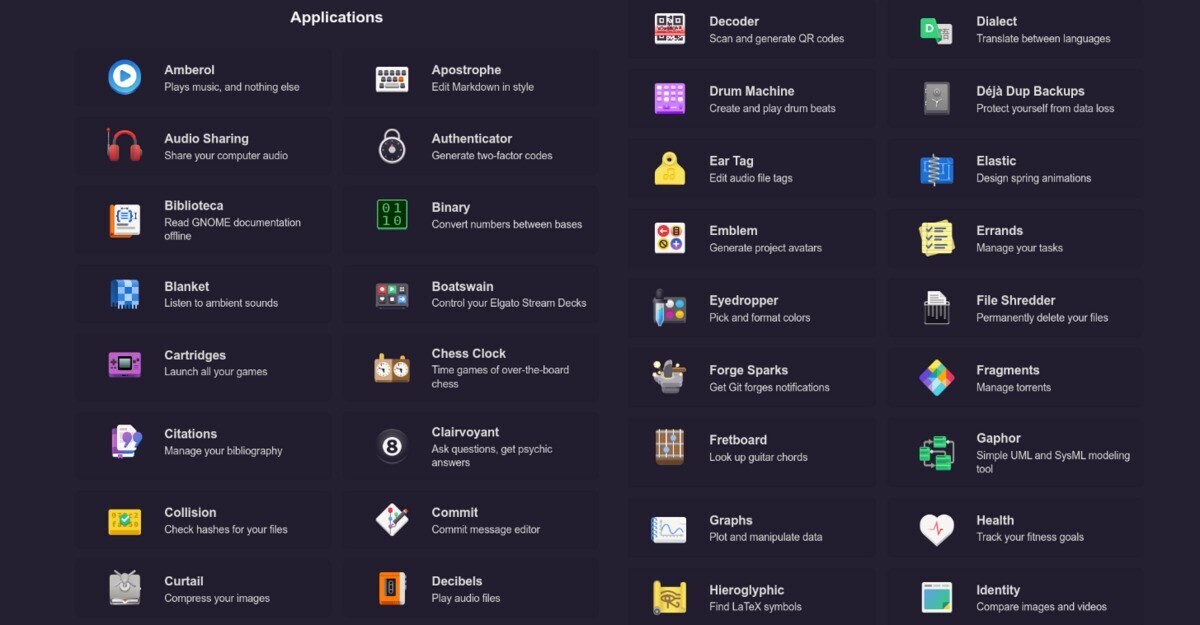Viewport: 1200px width, 625px height.
Task: Select the Audio Sharing headphones icon
Action: (125, 146)
